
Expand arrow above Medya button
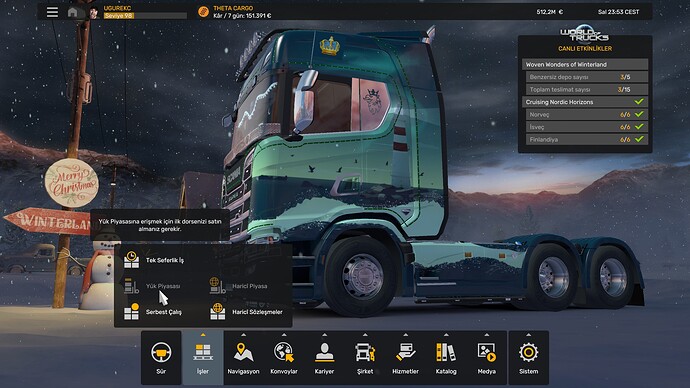click(486, 335)
